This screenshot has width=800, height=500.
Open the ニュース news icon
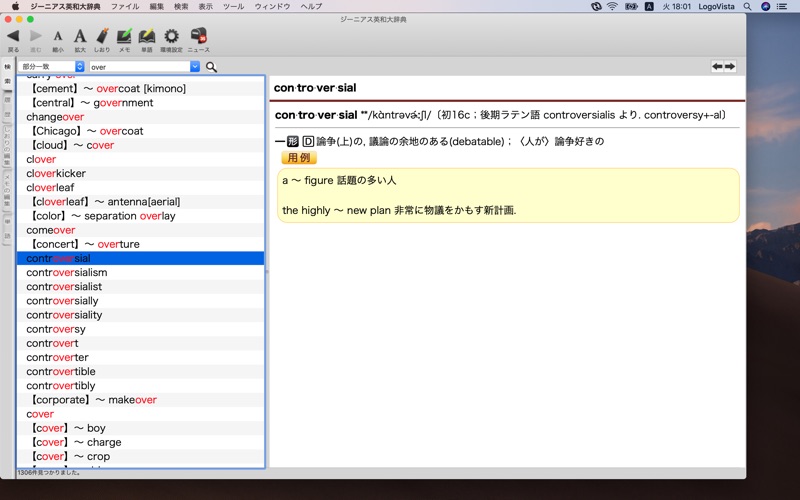point(198,36)
